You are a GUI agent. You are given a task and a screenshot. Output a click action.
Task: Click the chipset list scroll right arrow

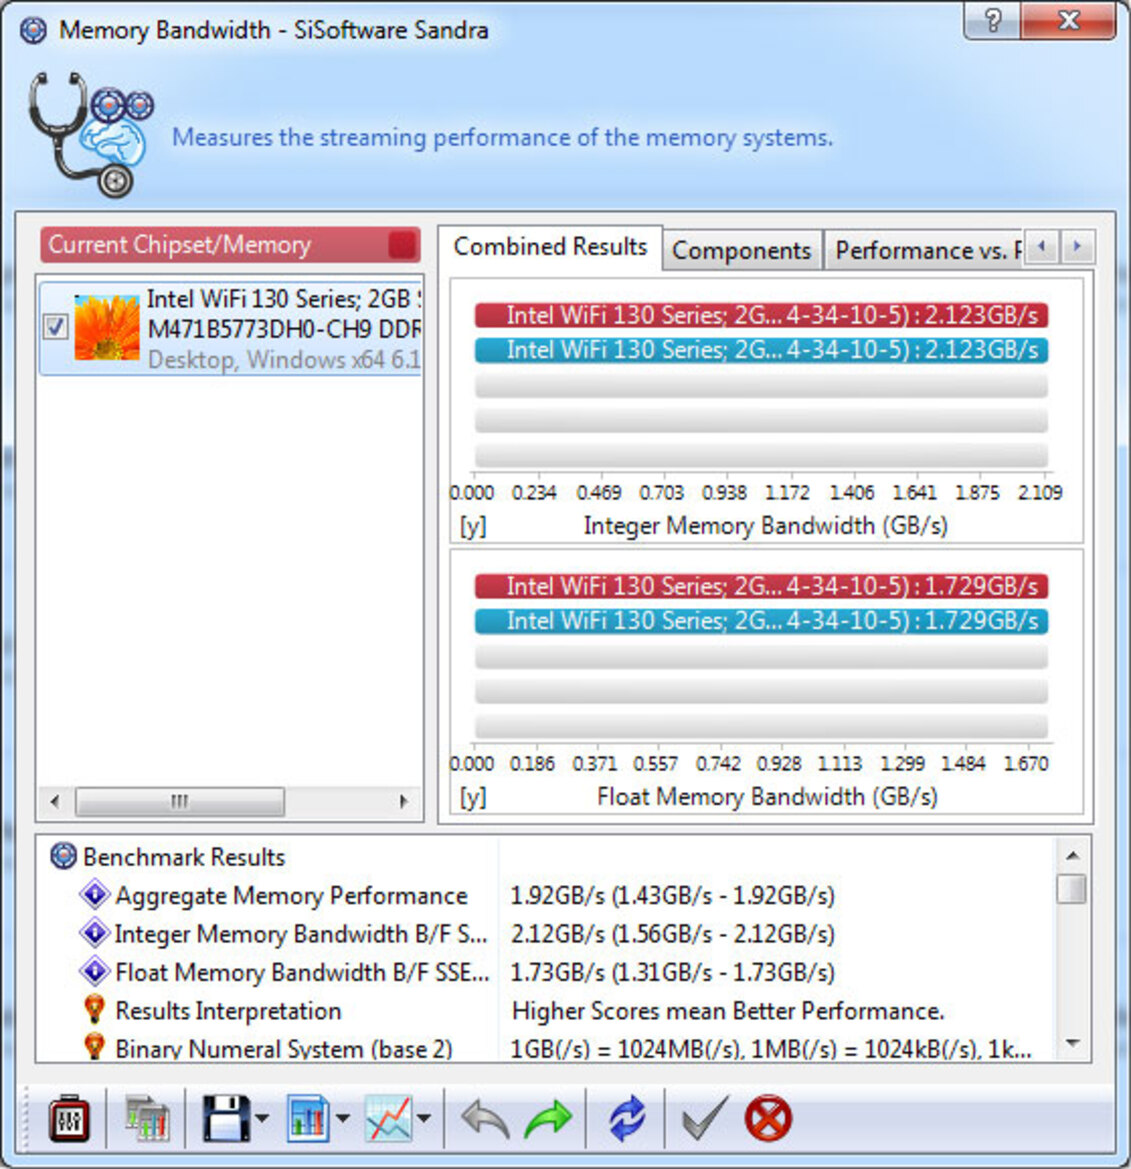pos(404,801)
